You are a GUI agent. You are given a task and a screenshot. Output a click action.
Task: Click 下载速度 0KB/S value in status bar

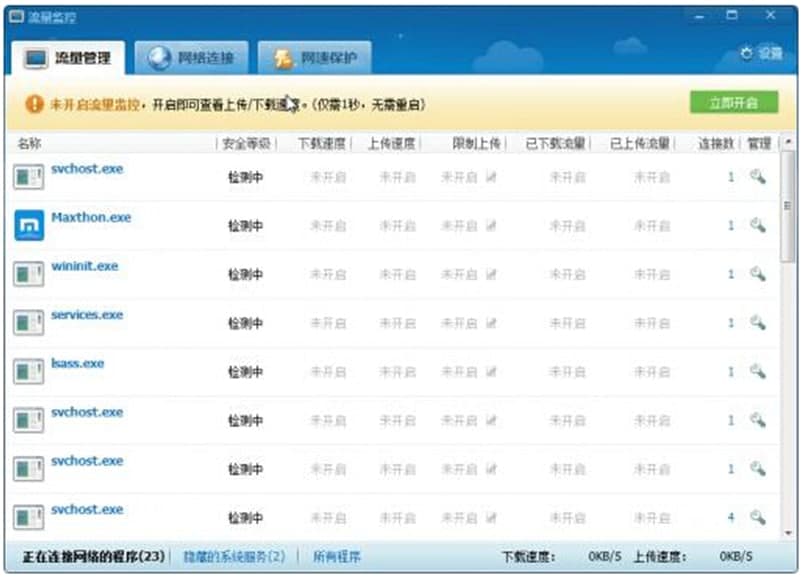[605, 556]
